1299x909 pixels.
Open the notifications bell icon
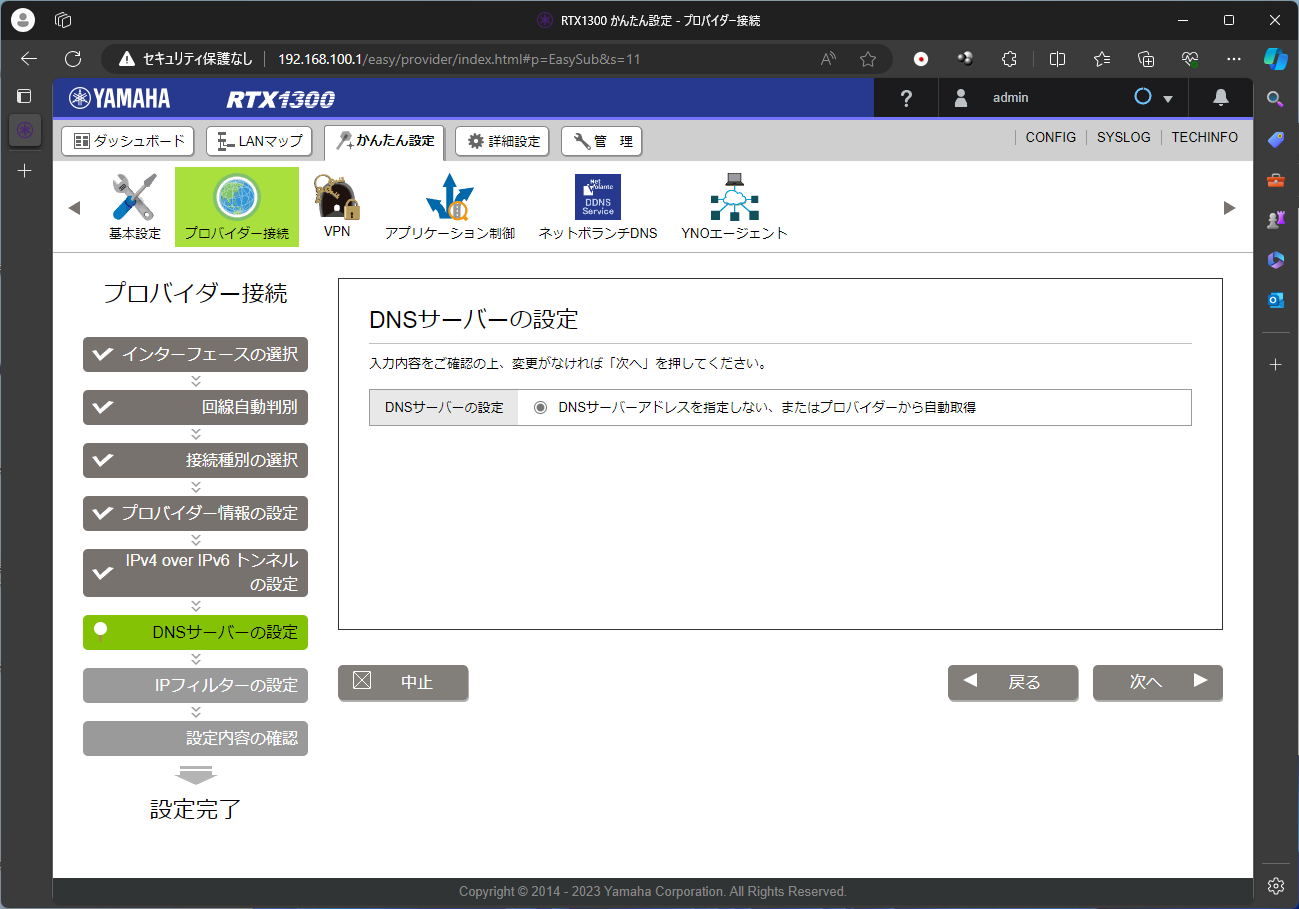(x=1220, y=98)
